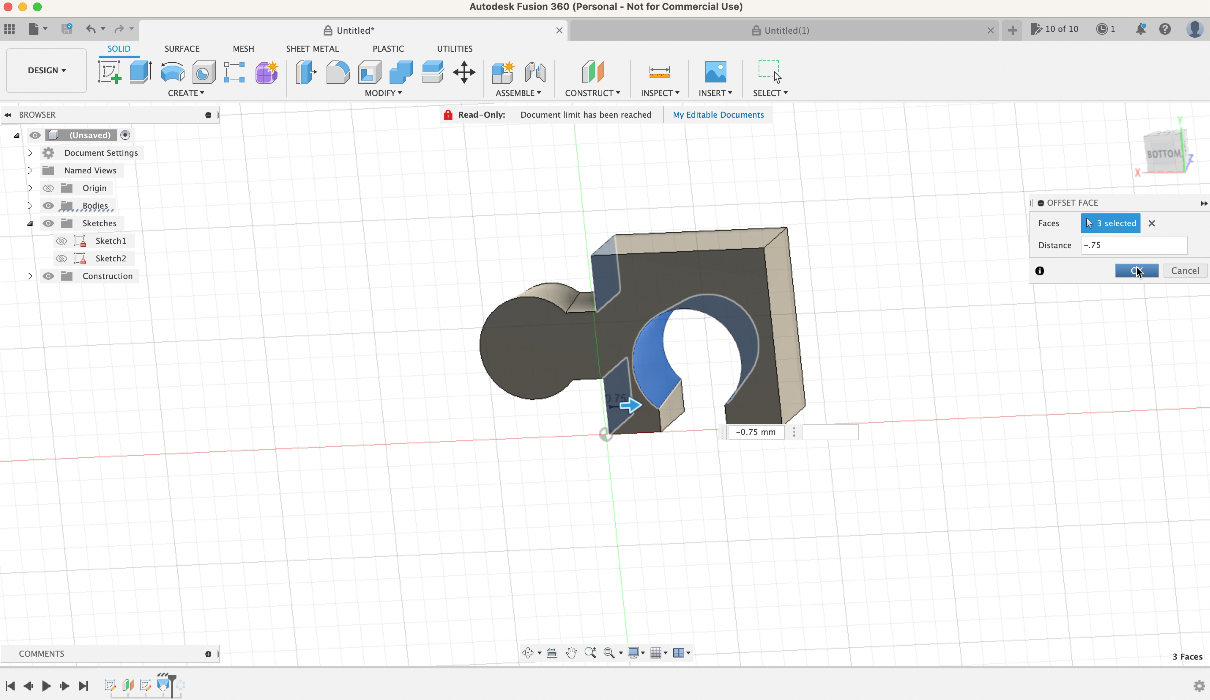Viewport: 1210px width, 700px height.
Task: Play the timeline history
Action: point(46,686)
